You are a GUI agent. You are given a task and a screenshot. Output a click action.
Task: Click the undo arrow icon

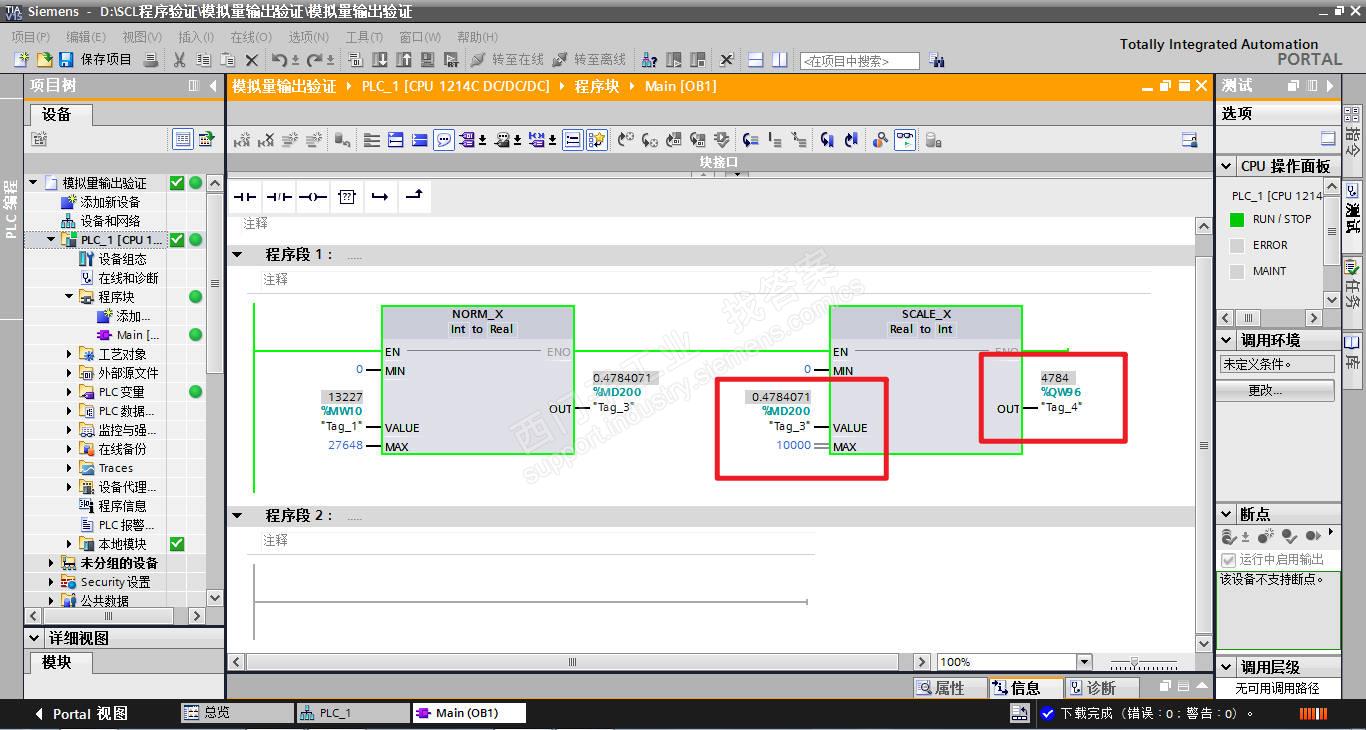tap(281, 60)
